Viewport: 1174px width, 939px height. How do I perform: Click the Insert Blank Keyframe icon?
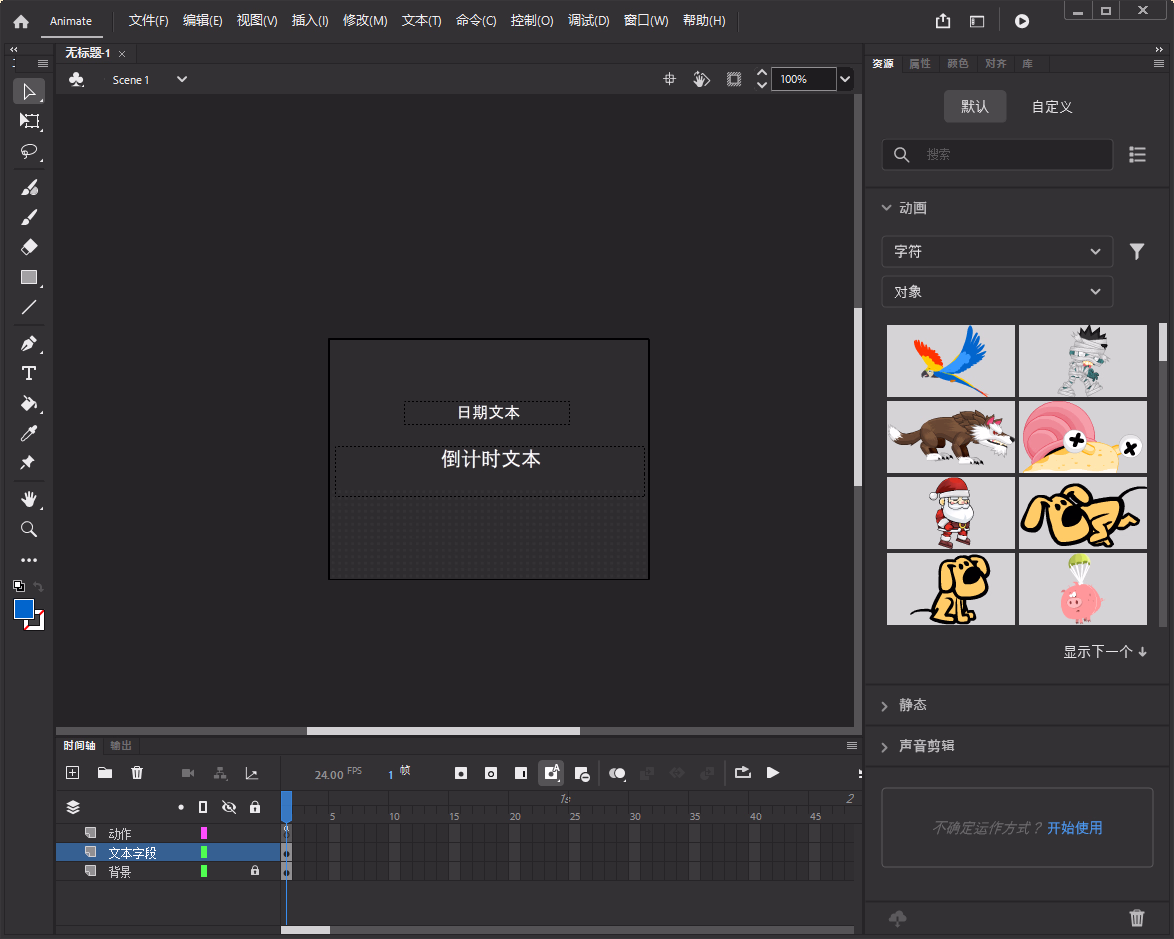click(491, 773)
